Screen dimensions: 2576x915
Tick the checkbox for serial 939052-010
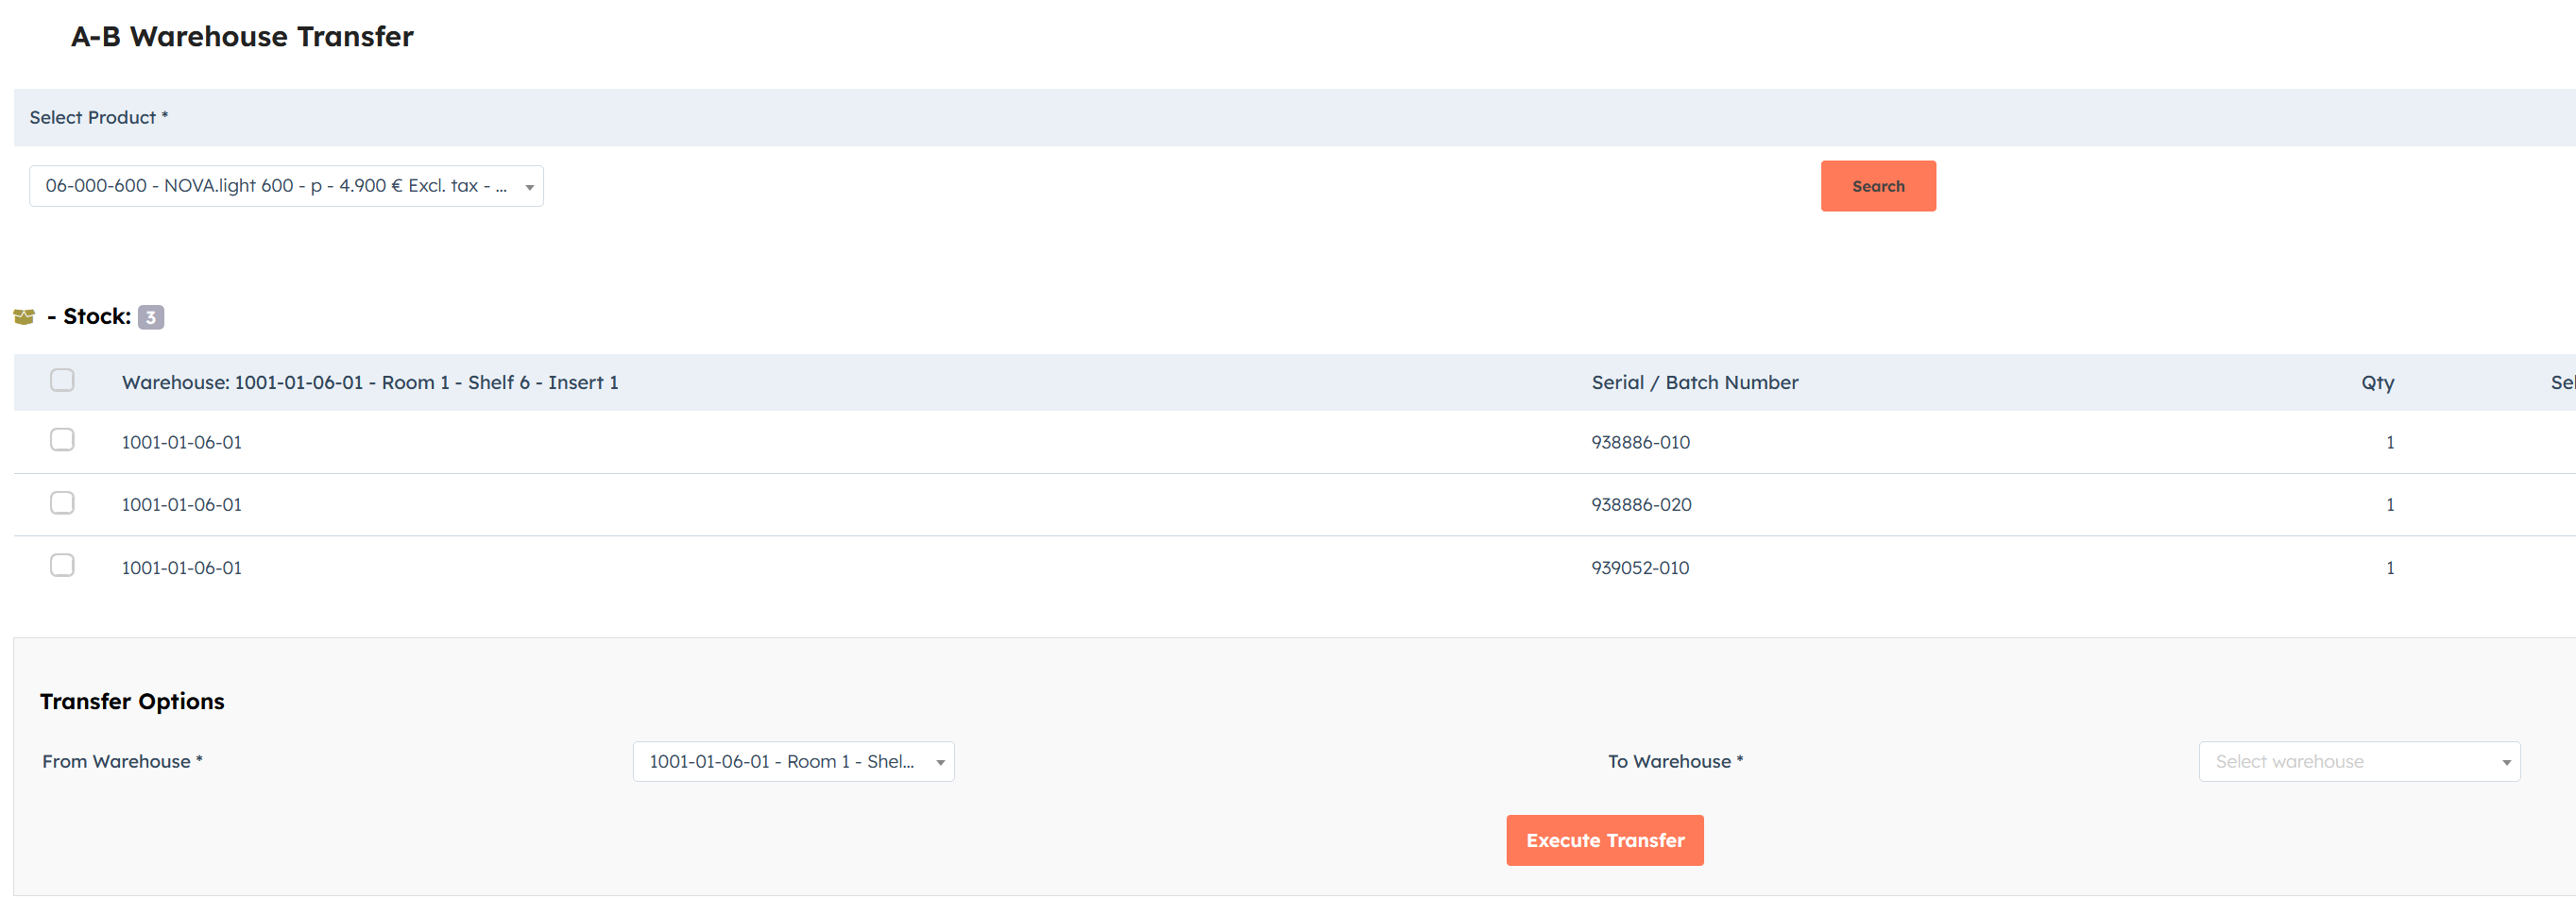click(x=62, y=566)
